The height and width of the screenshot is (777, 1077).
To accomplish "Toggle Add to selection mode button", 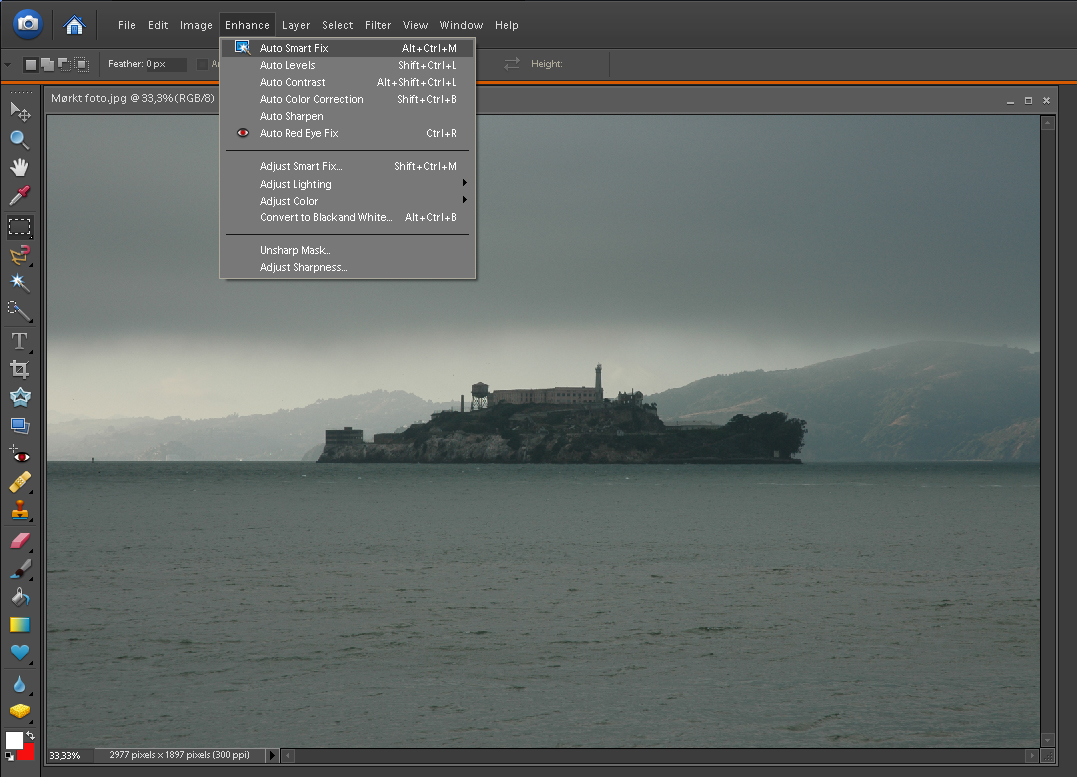I will 46,64.
